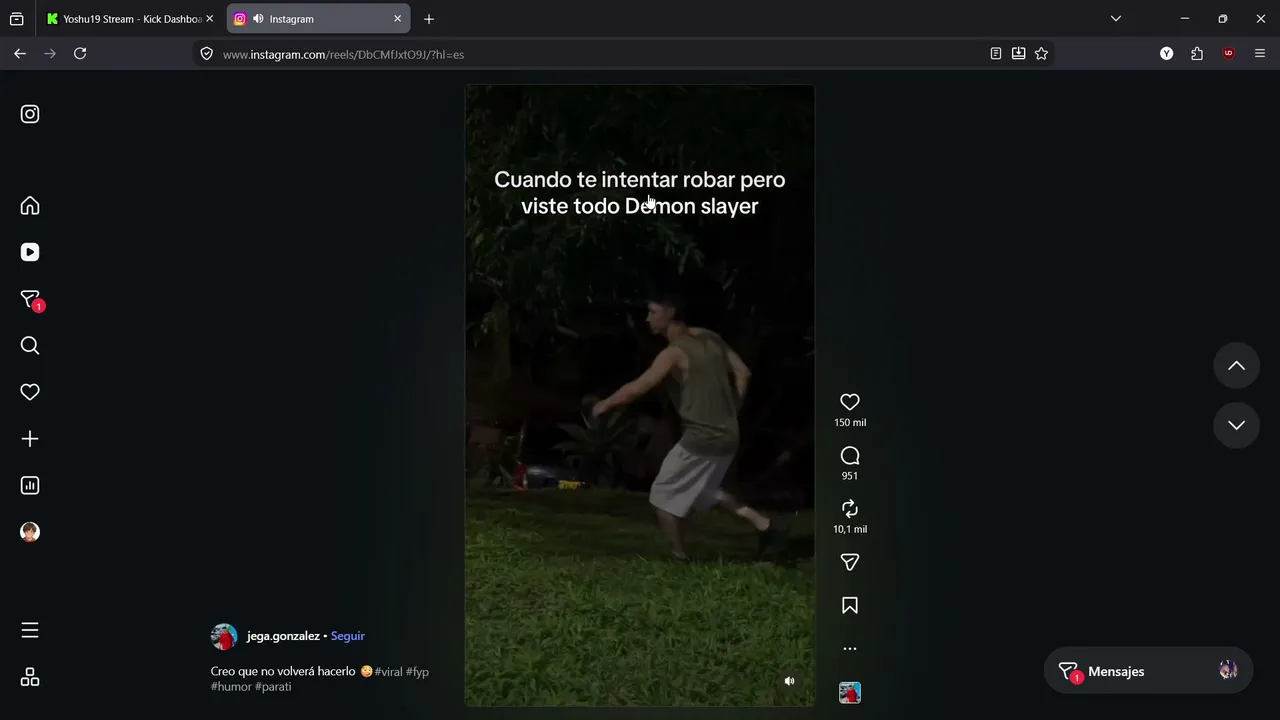The width and height of the screenshot is (1280, 720).
Task: Open the Meta apps grid icon
Action: point(30,678)
